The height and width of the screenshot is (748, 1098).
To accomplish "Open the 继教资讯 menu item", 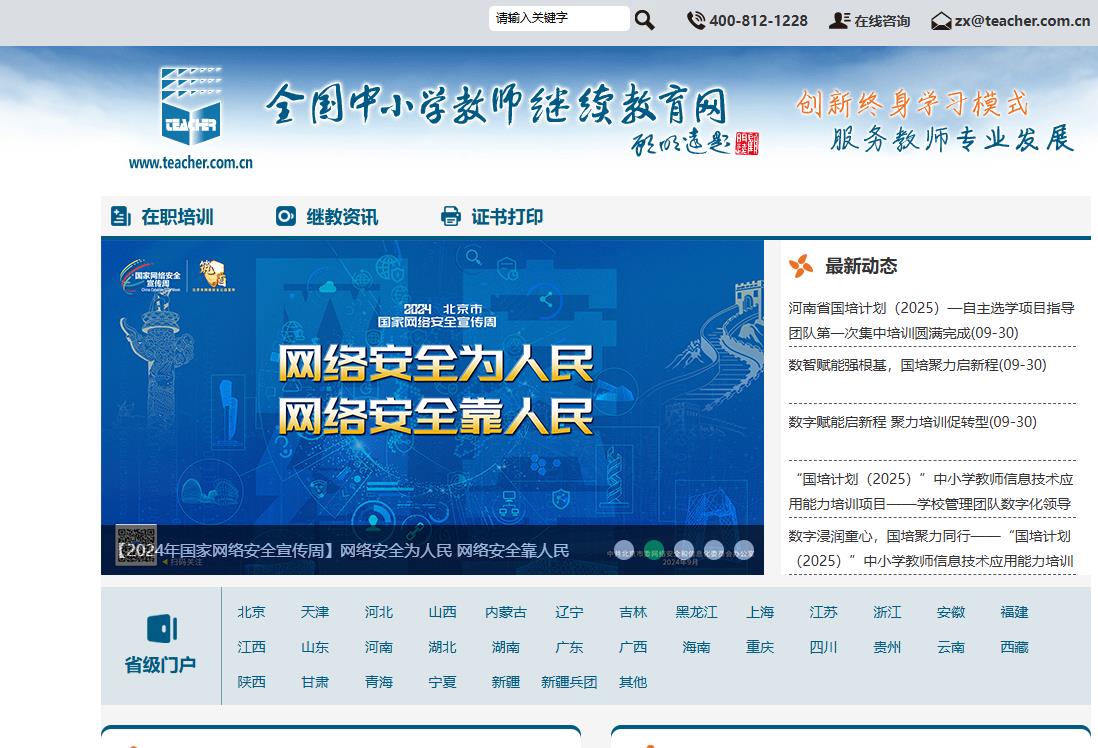I will coord(342,217).
